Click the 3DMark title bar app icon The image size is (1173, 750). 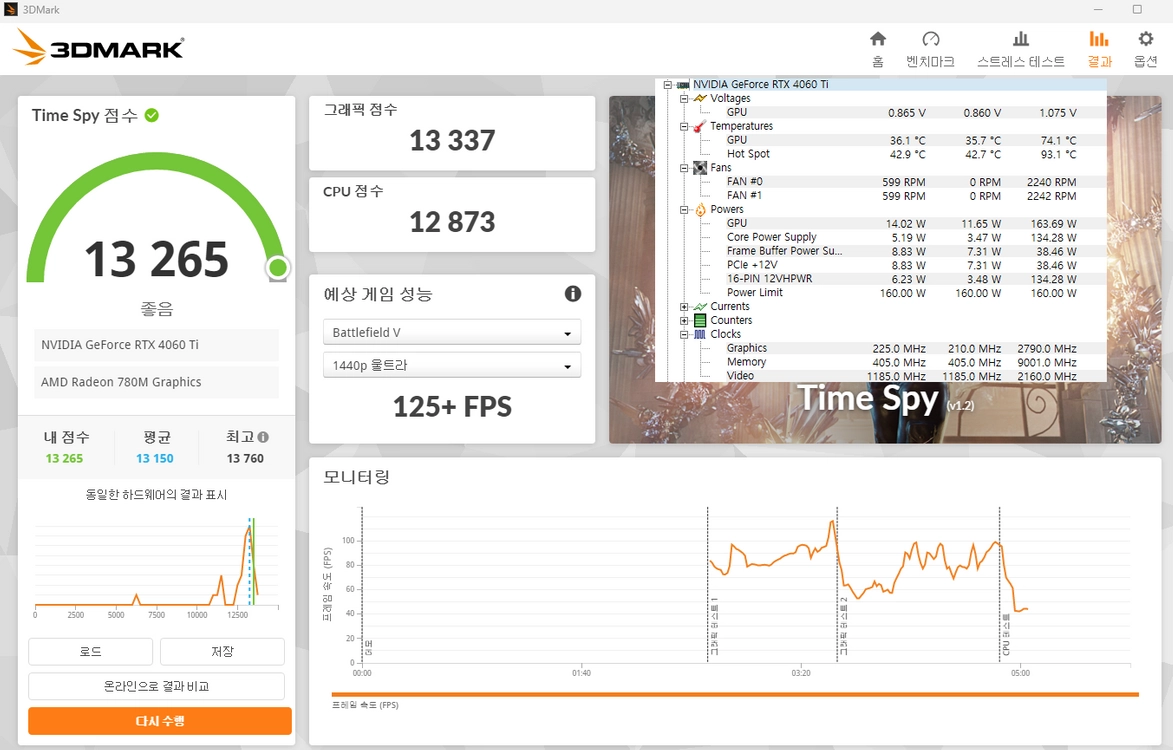(10, 10)
